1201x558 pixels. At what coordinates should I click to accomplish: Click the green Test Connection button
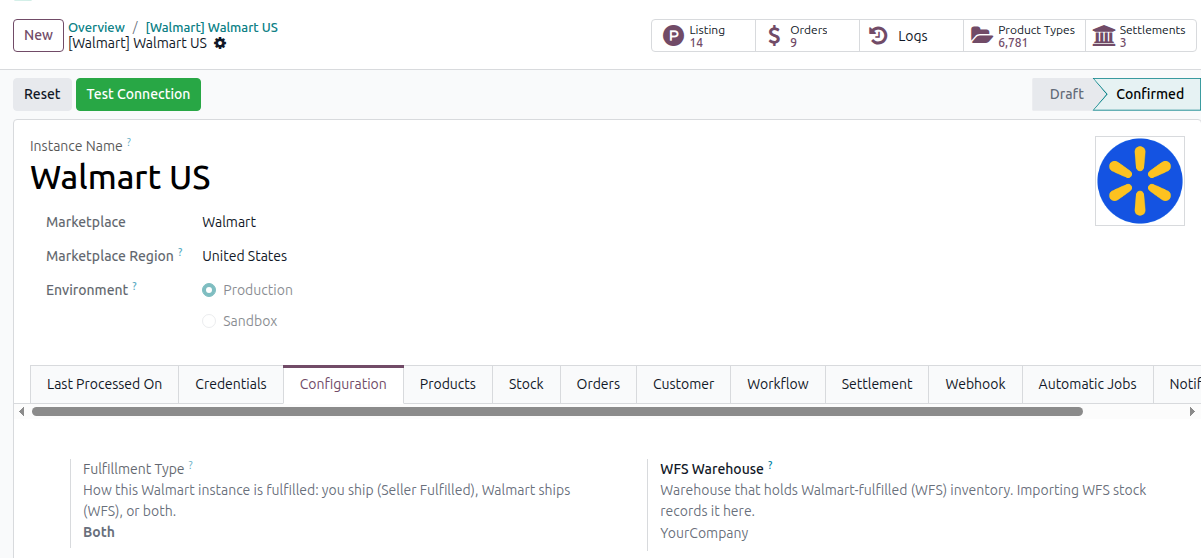(138, 94)
